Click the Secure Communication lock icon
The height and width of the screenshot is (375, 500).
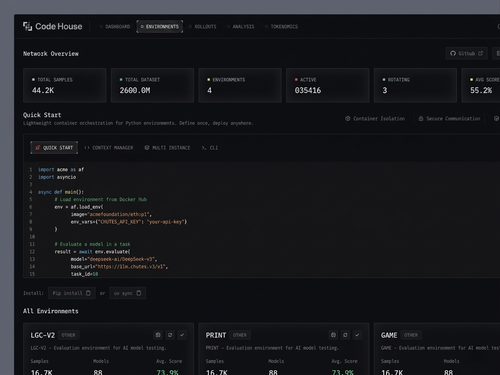tap(421, 118)
